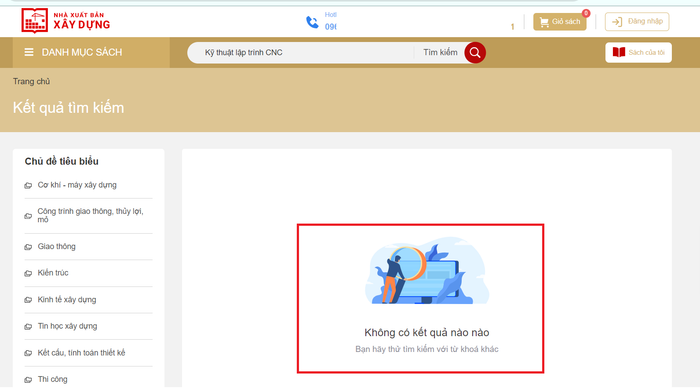Select the Tin học xây dựng topic

click(x=67, y=326)
